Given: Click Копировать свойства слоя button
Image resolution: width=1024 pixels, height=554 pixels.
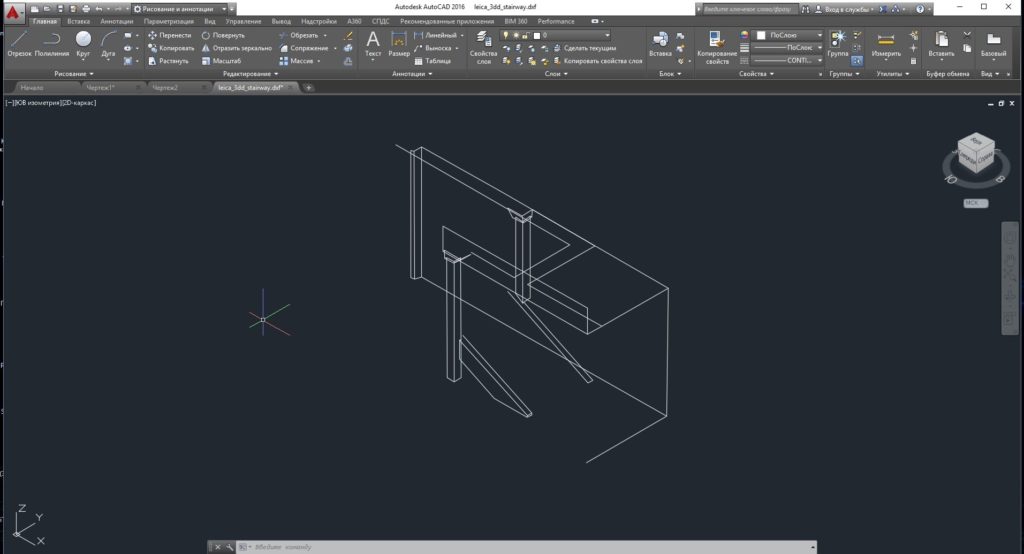Looking at the screenshot, I should pyautogui.click(x=598, y=61).
